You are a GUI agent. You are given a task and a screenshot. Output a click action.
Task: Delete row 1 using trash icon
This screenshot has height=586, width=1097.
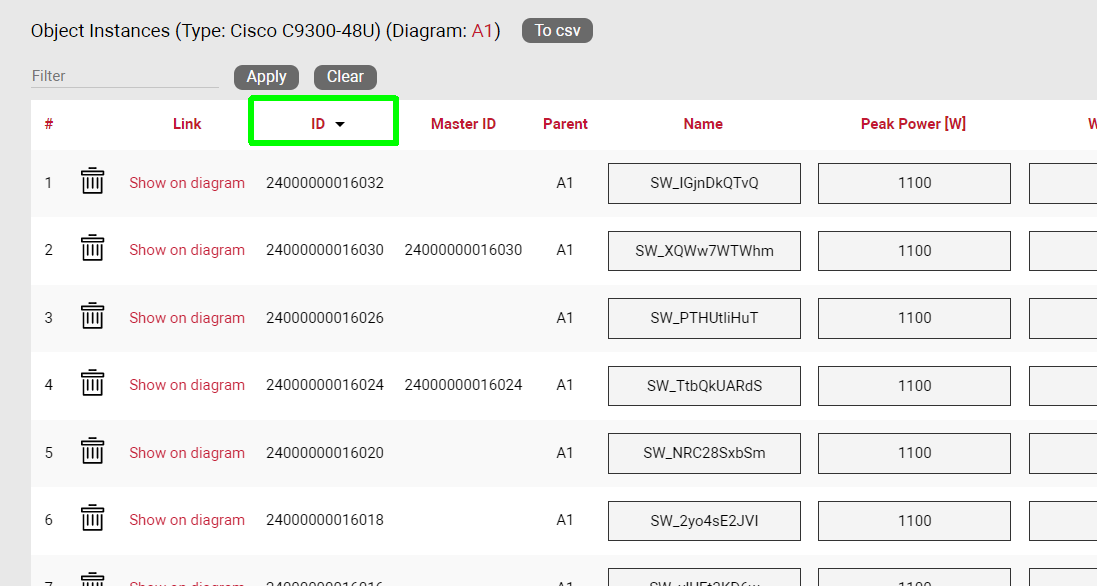tap(92, 182)
